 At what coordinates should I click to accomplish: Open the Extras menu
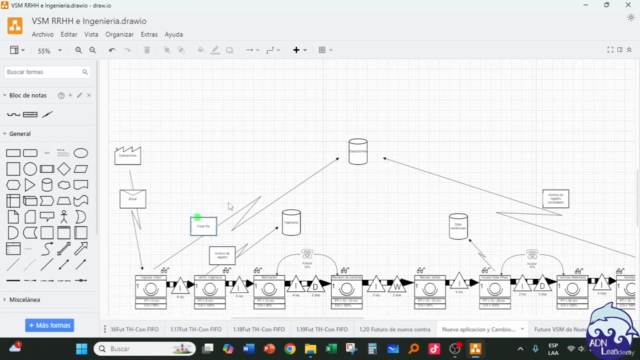tap(149, 35)
